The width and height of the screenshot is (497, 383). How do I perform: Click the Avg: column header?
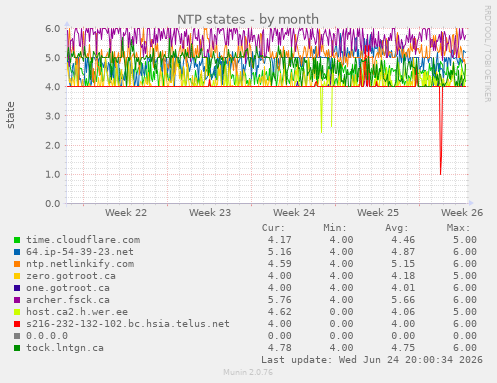(397, 228)
